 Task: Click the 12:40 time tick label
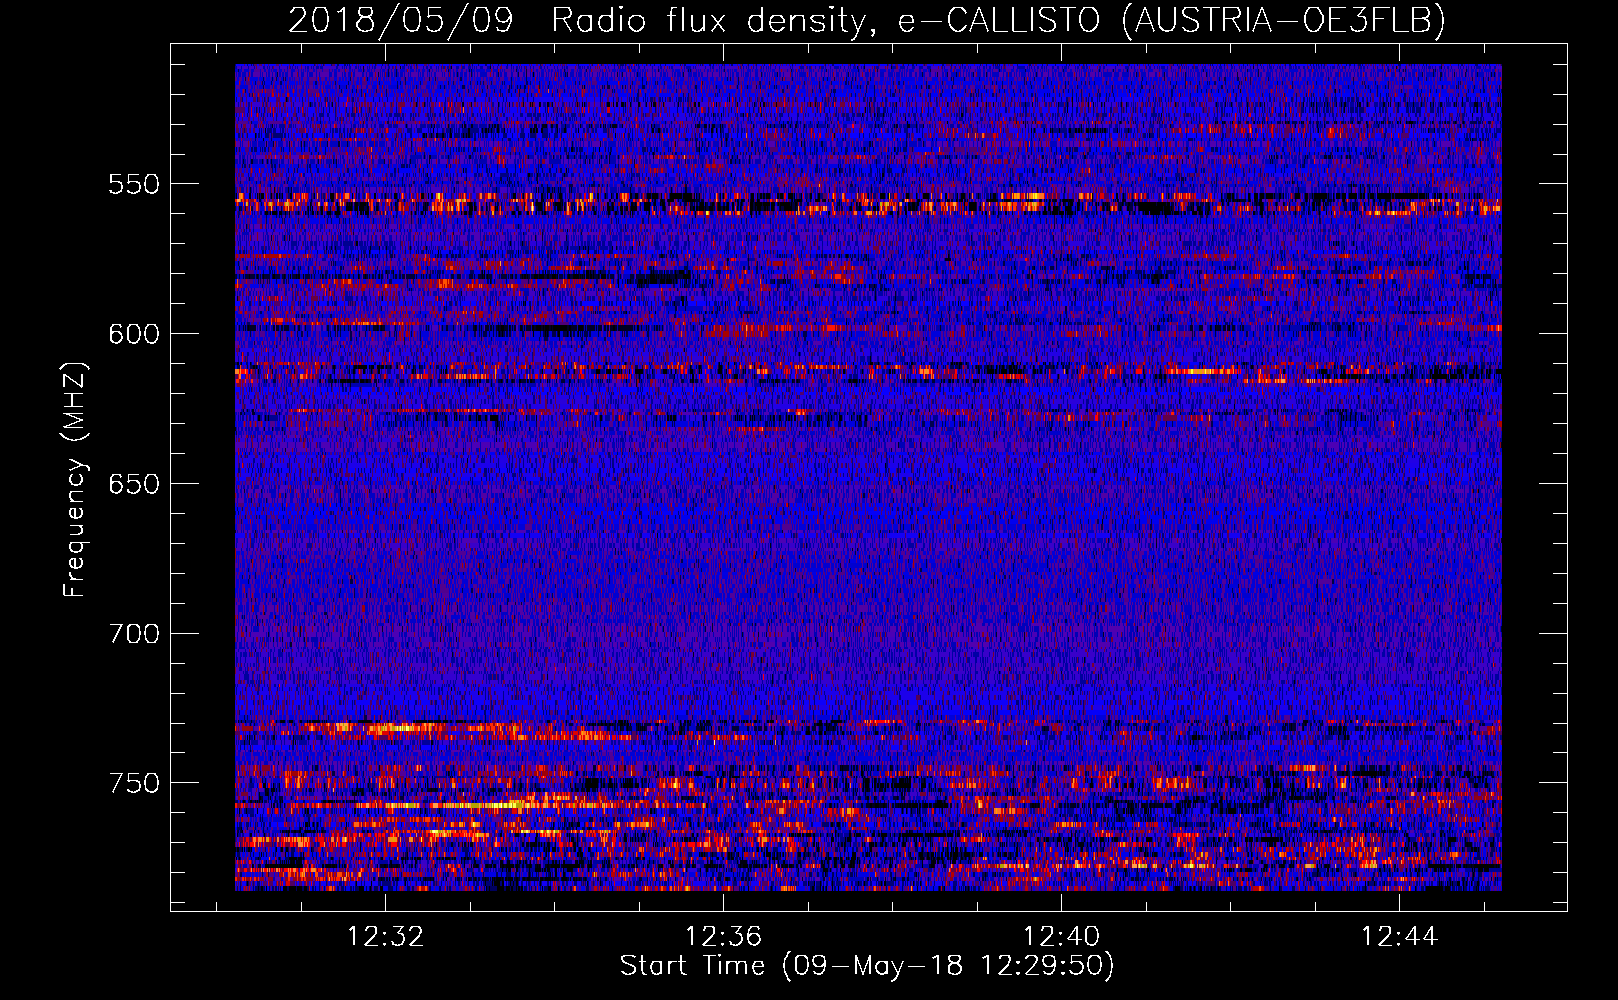click(x=1061, y=936)
